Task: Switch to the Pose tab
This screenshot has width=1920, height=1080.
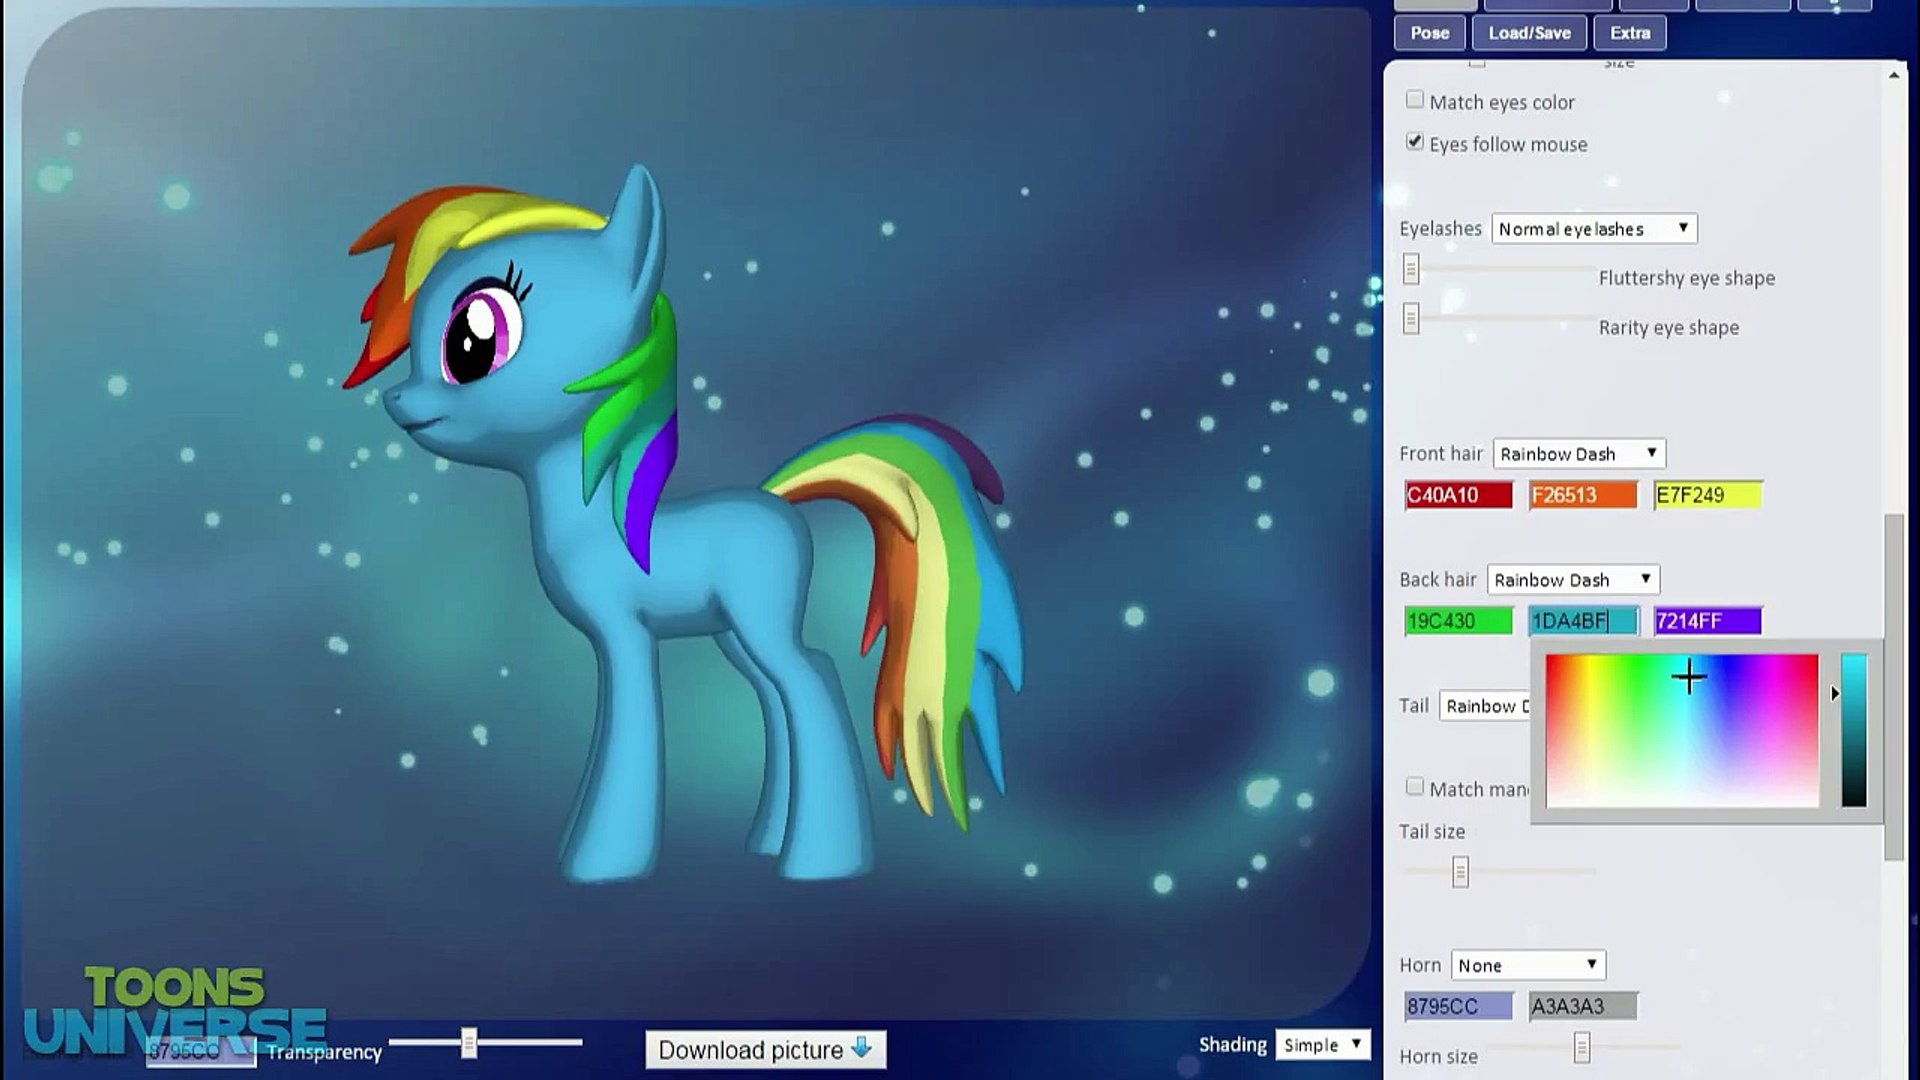Action: [x=1429, y=33]
